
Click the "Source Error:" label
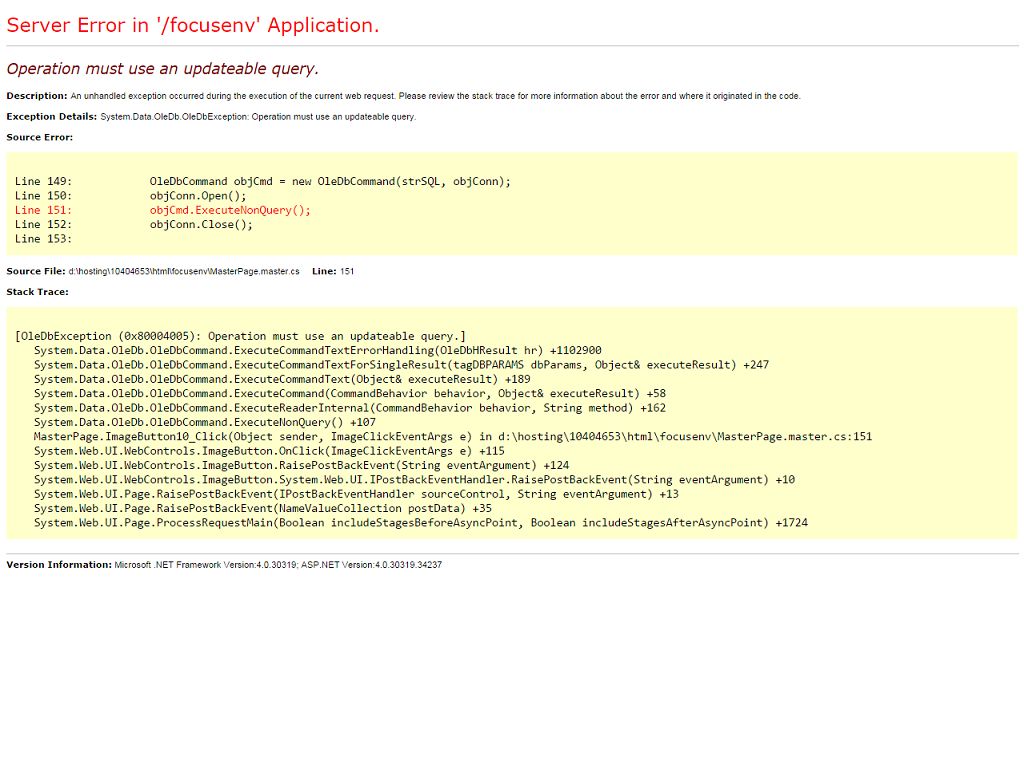coord(40,137)
